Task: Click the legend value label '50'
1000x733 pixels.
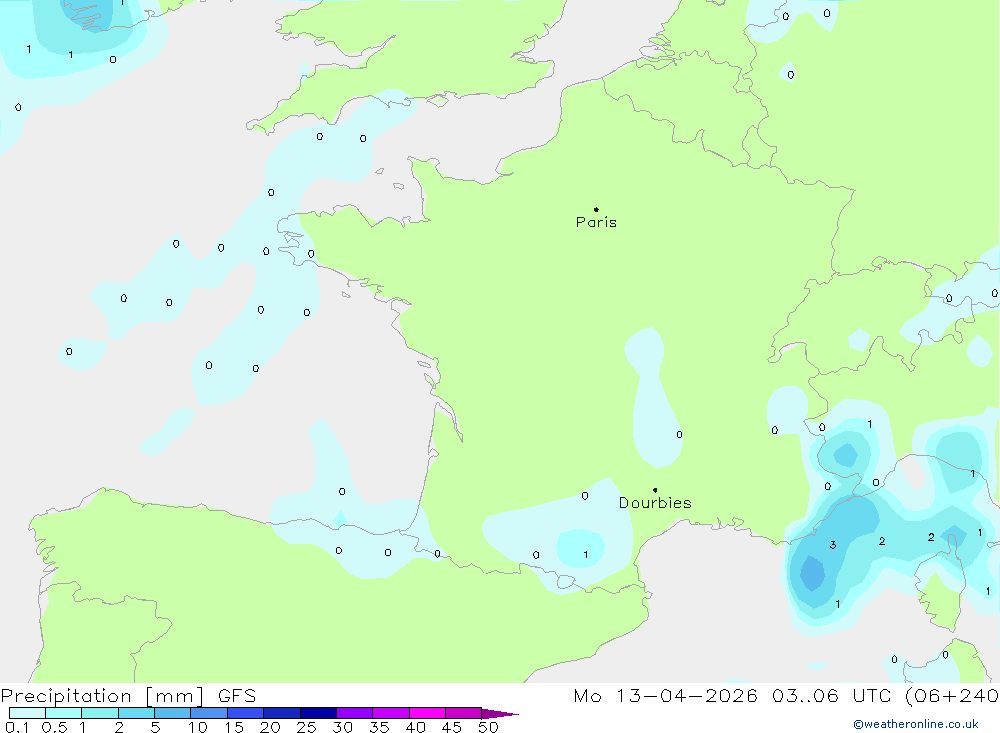Action: click(488, 727)
